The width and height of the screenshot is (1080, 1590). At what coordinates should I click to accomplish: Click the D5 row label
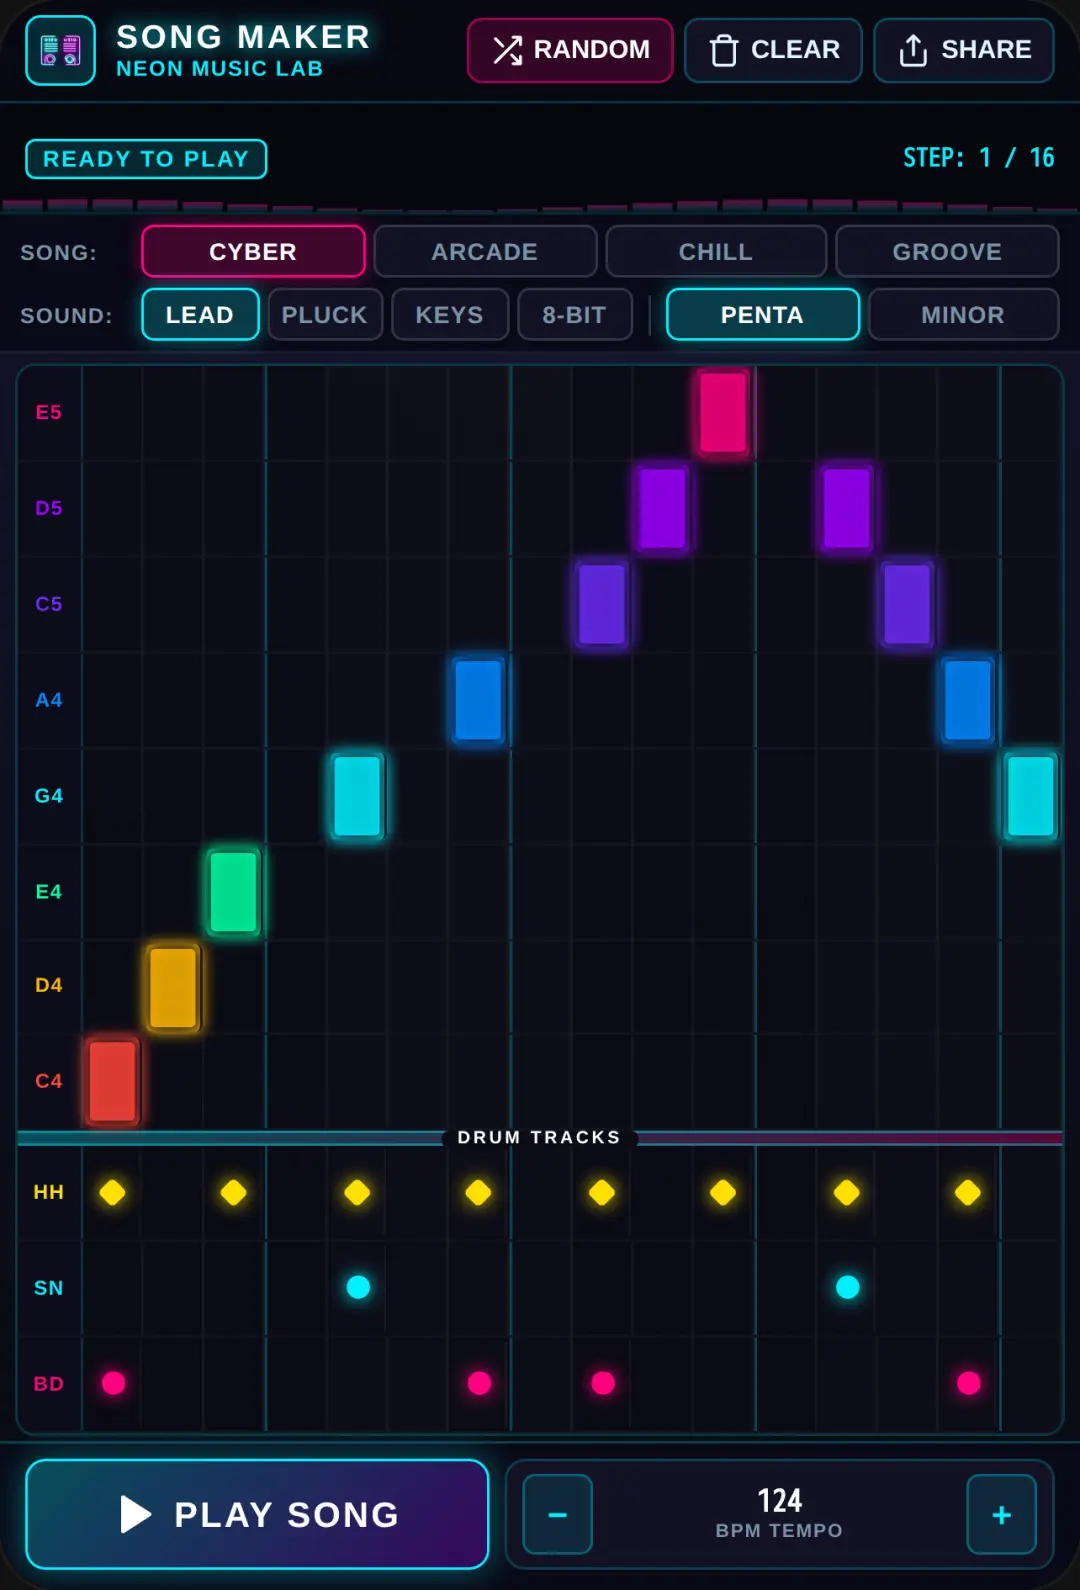coord(49,508)
